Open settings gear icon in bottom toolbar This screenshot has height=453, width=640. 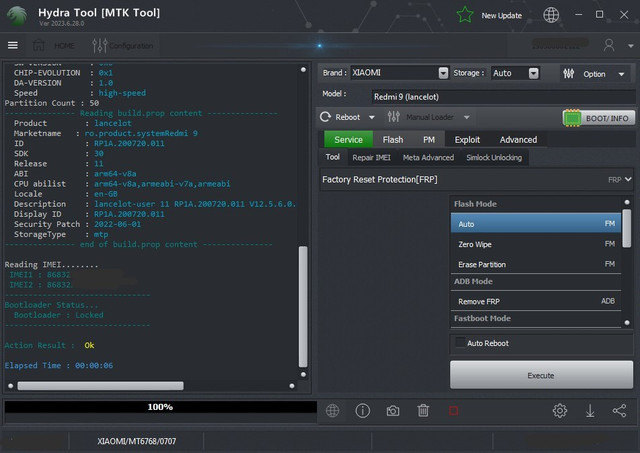[x=560, y=411]
